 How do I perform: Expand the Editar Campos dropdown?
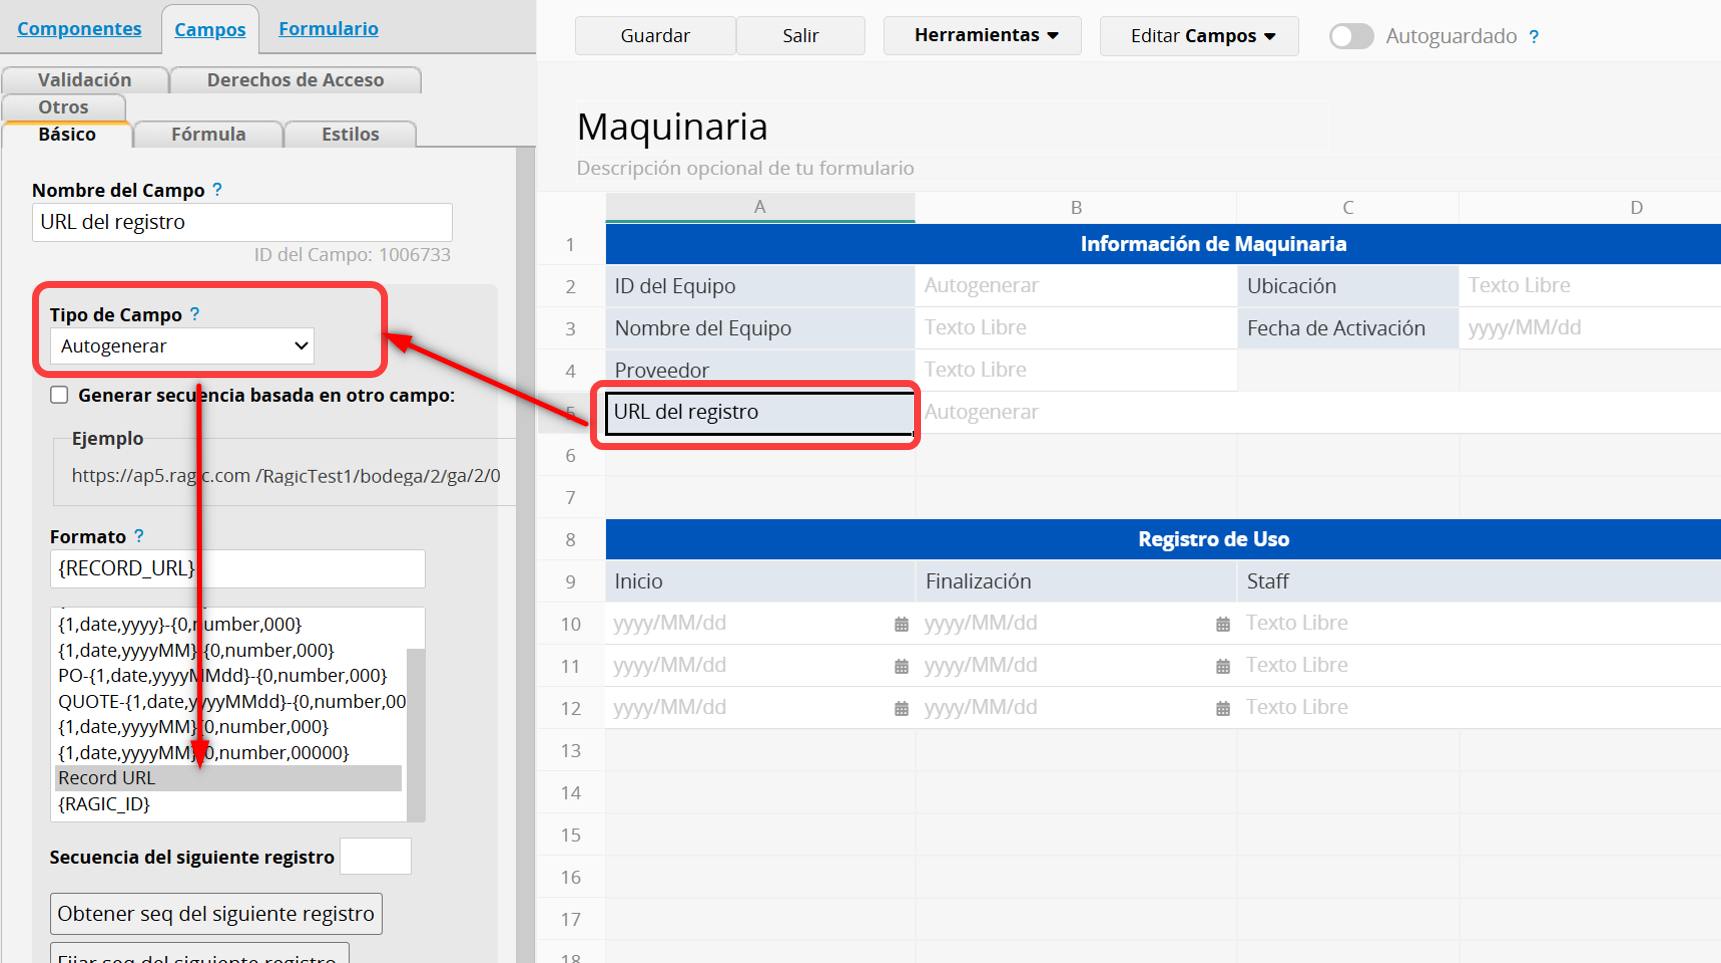tap(1199, 36)
